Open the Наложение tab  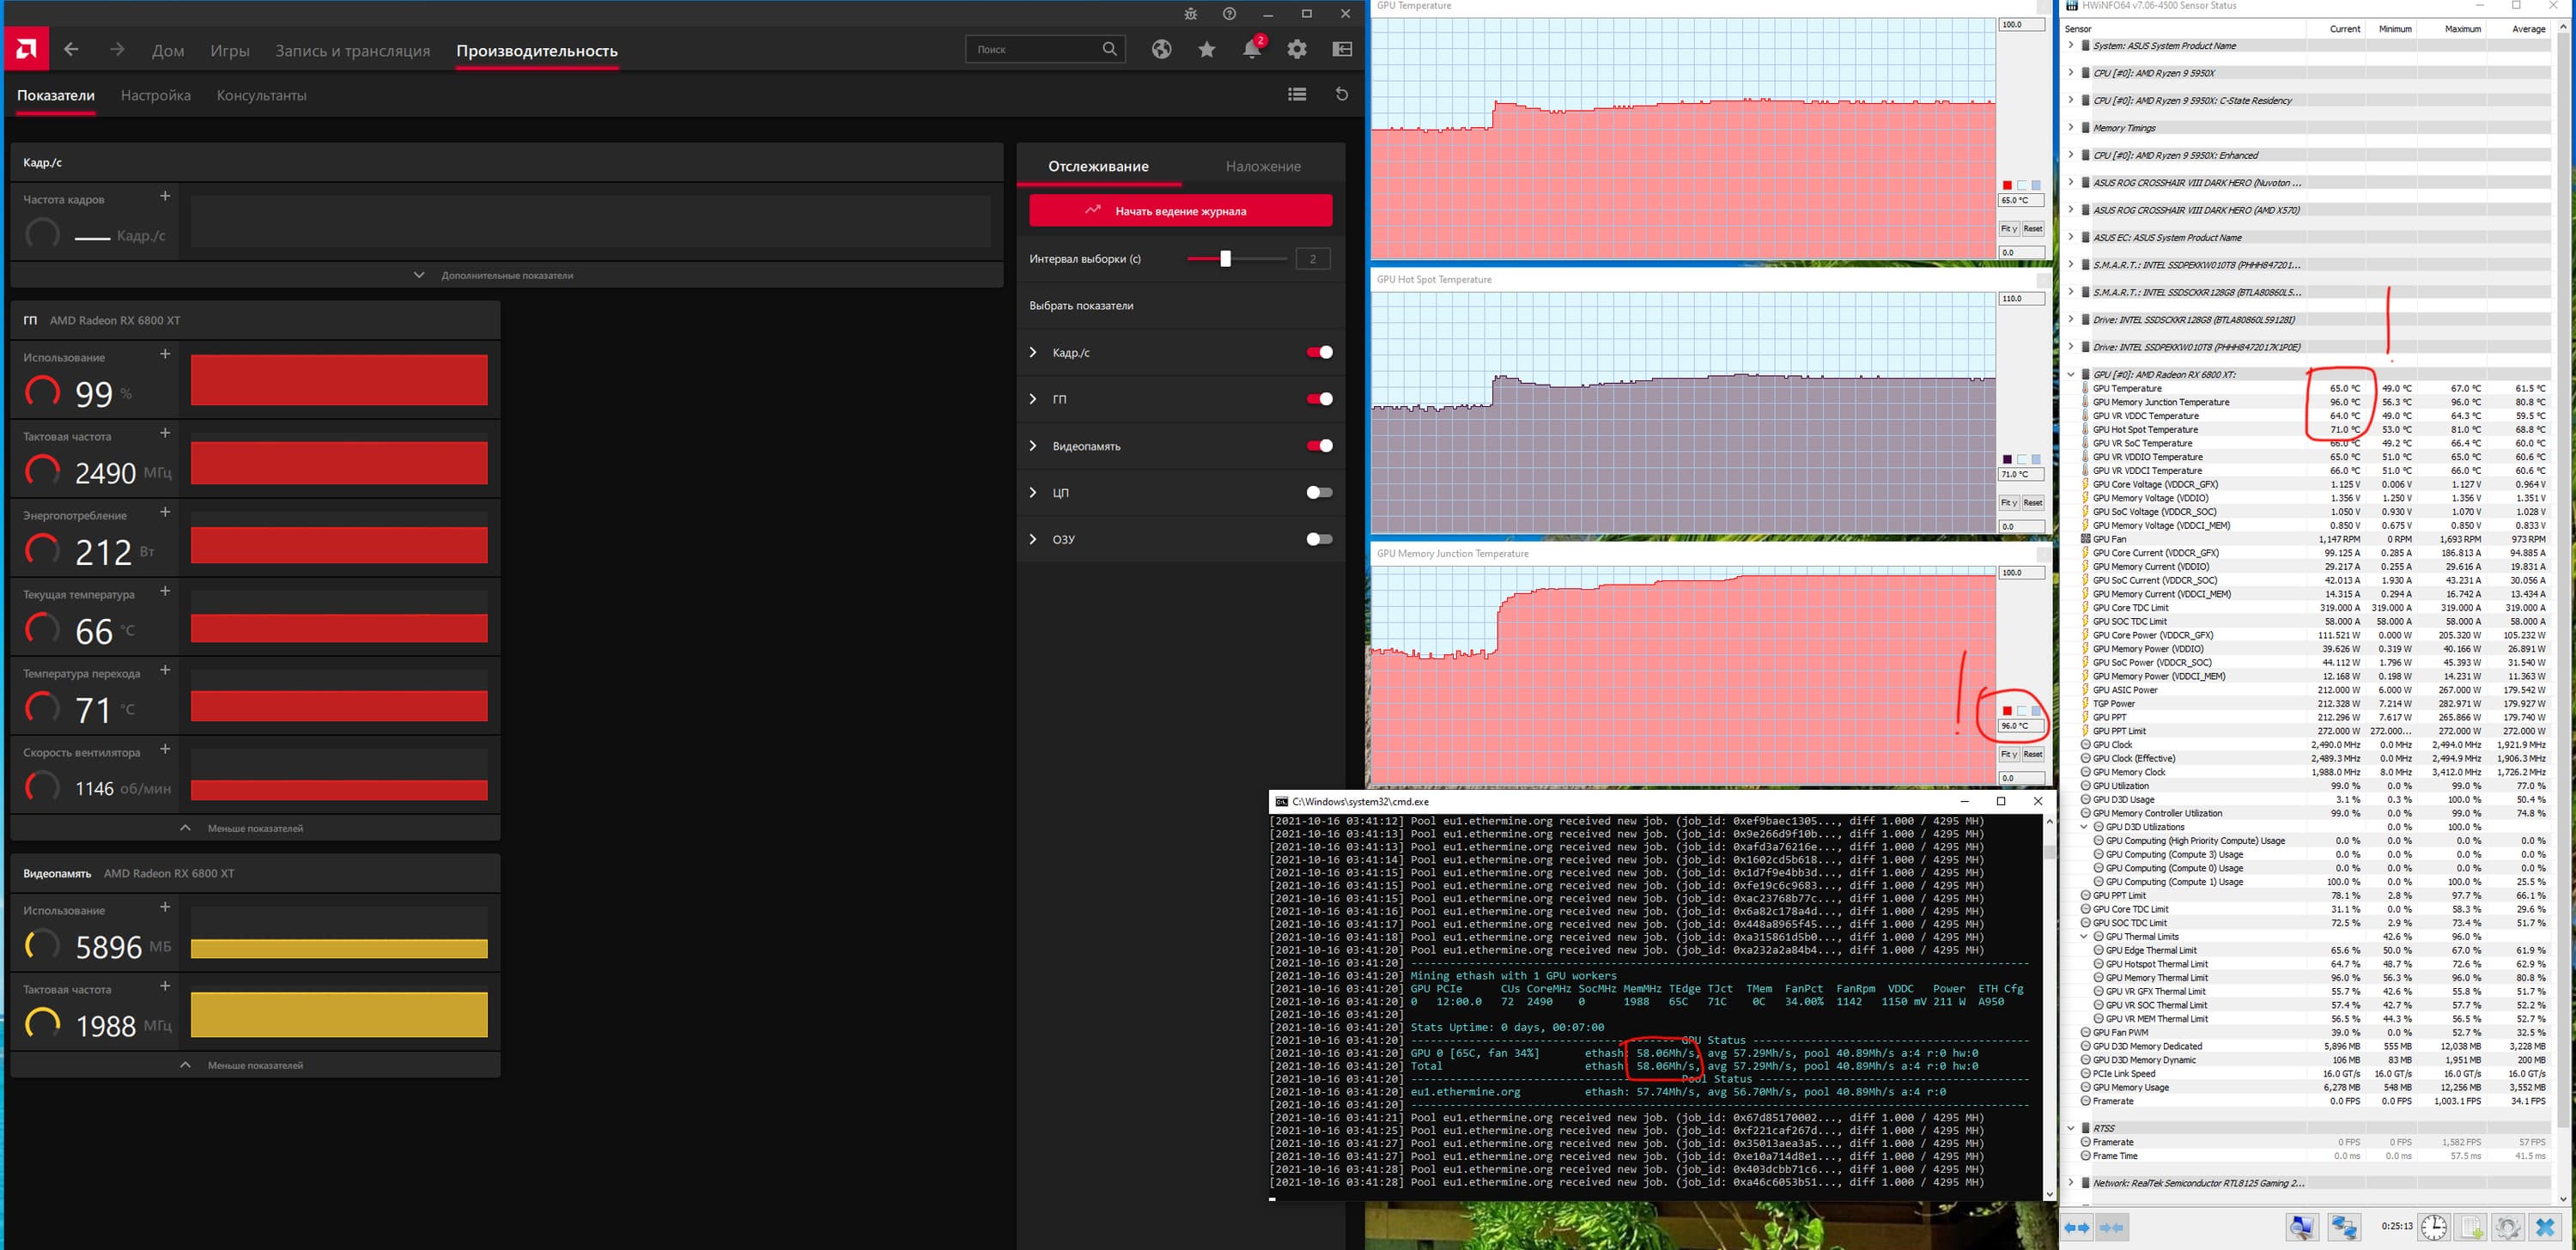pyautogui.click(x=1262, y=167)
